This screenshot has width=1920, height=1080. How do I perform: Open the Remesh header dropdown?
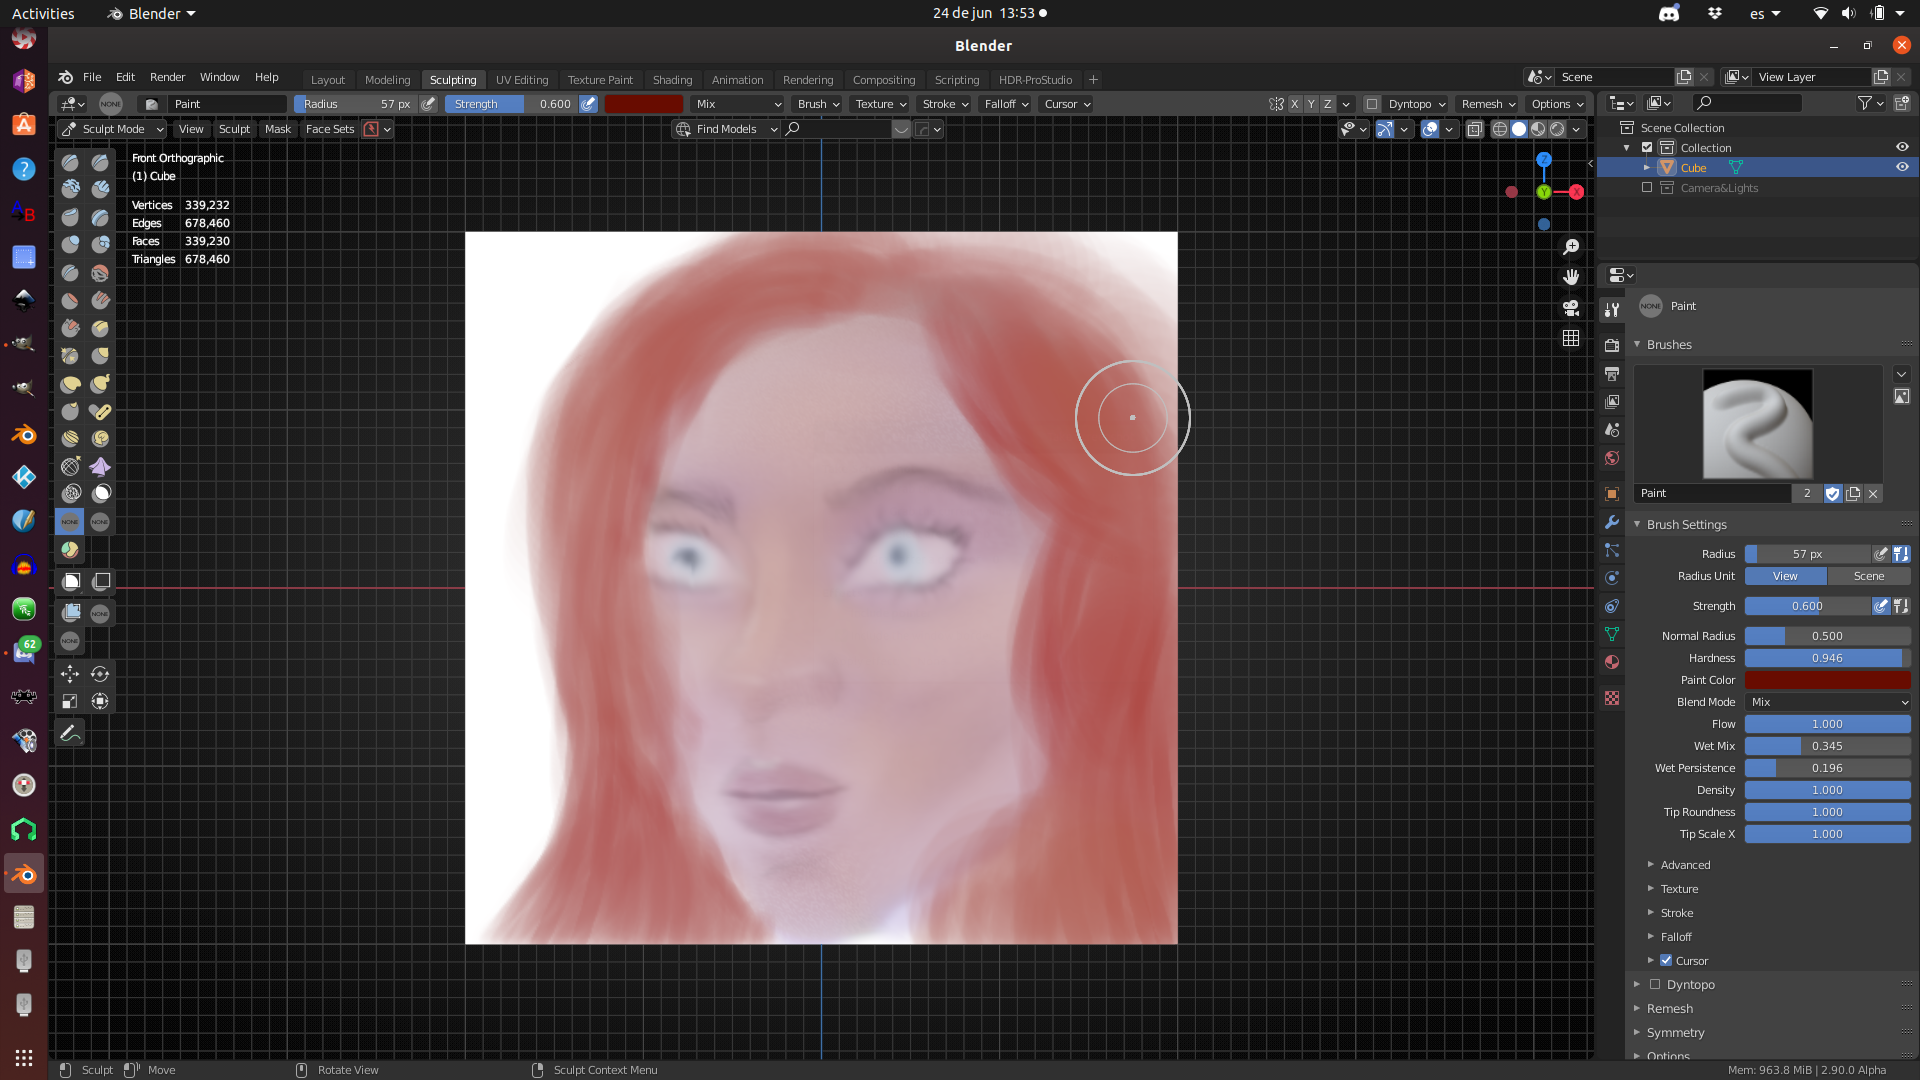coord(1487,104)
